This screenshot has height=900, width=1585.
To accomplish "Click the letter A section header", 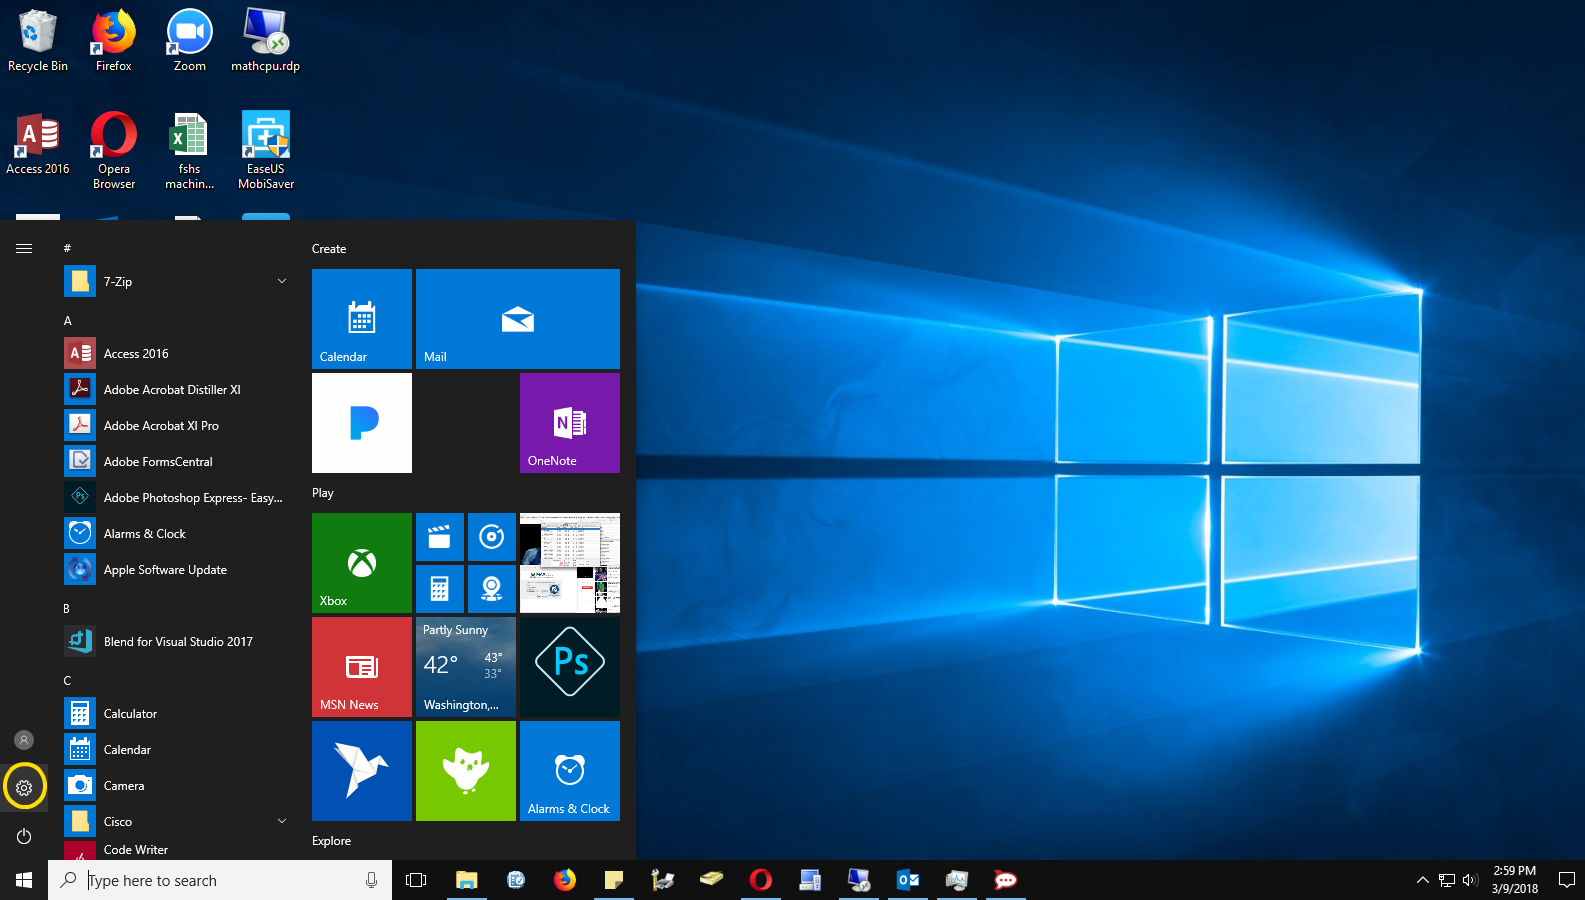I will coord(68,321).
